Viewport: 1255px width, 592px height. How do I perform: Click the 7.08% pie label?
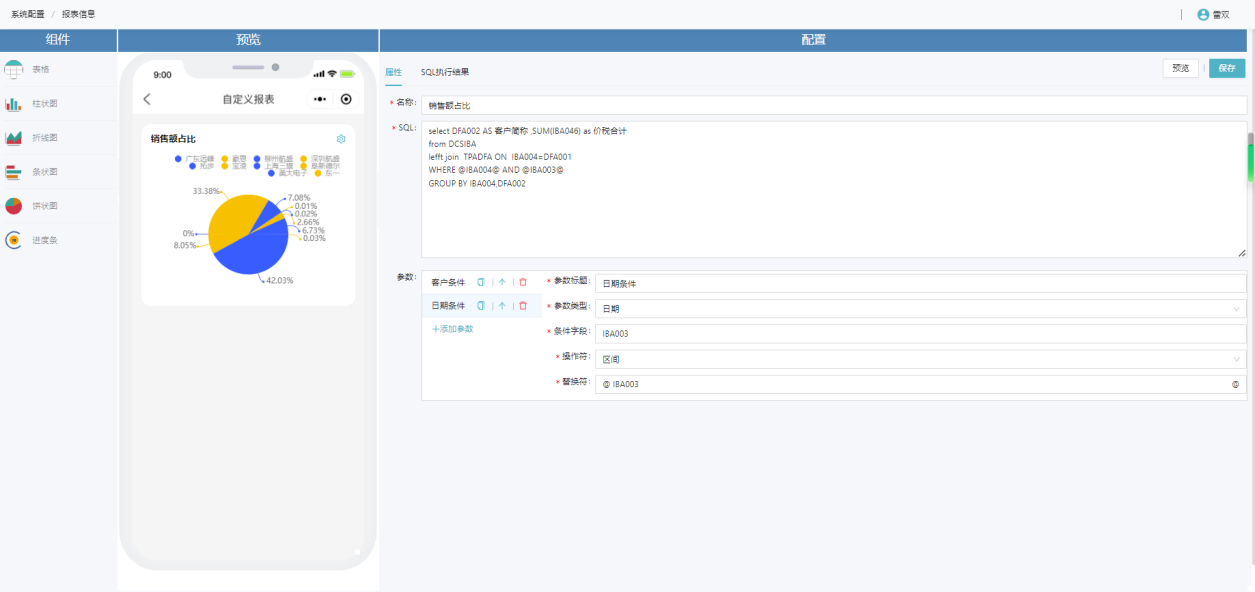point(298,198)
